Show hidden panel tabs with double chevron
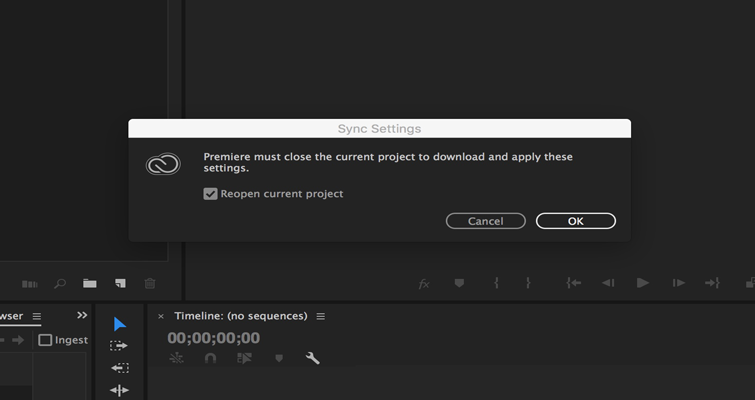Image resolution: width=755 pixels, height=400 pixels. pyautogui.click(x=82, y=315)
